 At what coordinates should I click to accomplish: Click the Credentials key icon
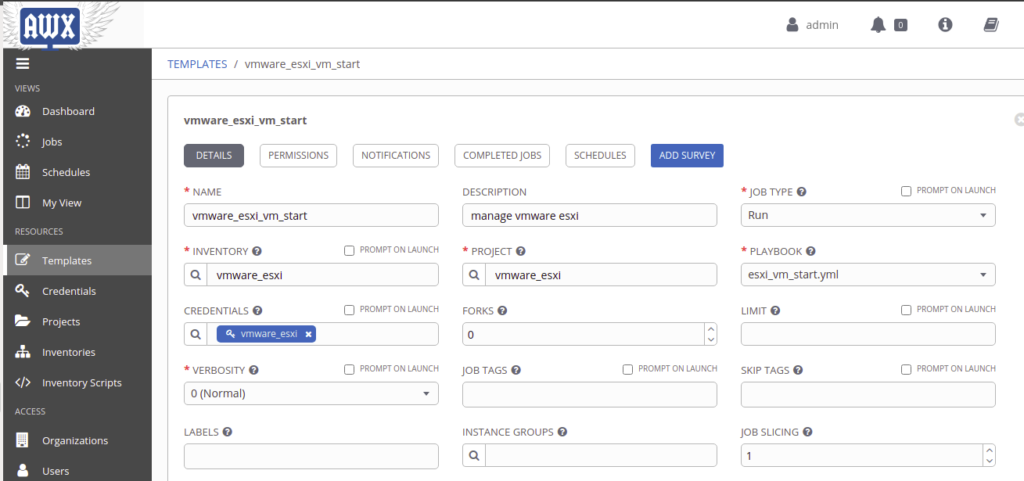point(22,290)
